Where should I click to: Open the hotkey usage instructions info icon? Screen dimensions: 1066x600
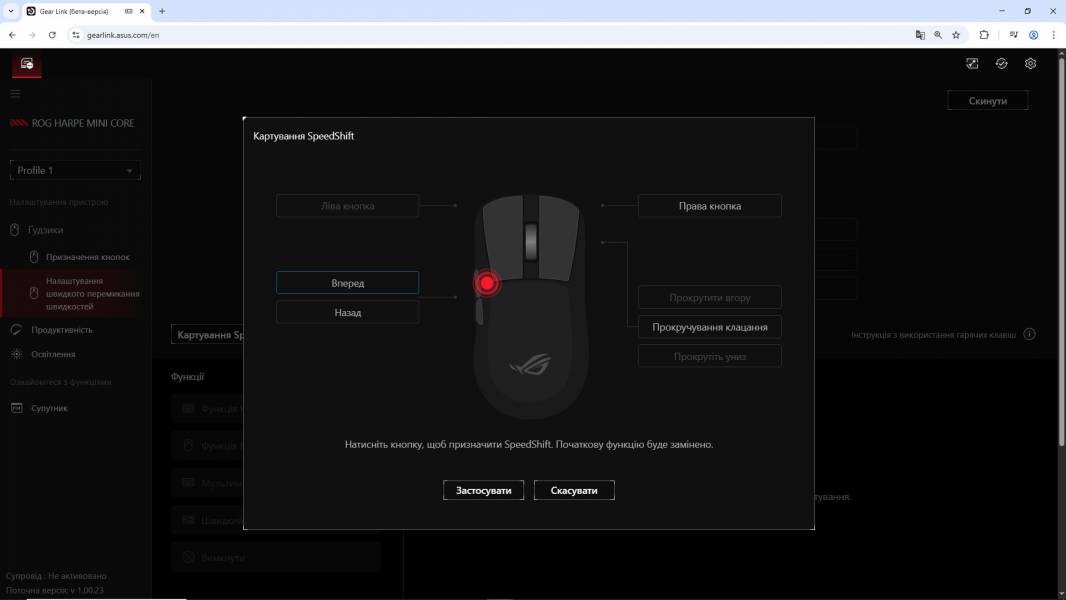pyautogui.click(x=1029, y=334)
